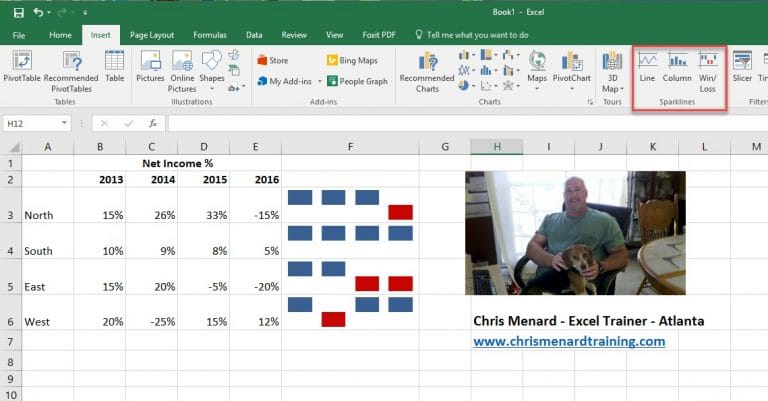
Task: Select the -25% cell for West 2014
Action: click(x=151, y=312)
